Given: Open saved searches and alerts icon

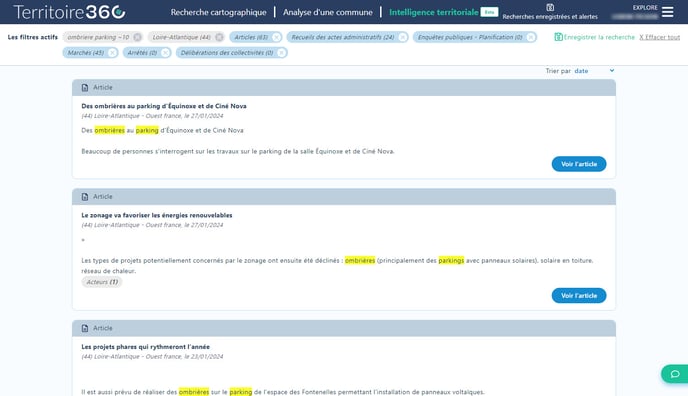Looking at the screenshot, I should (550, 7).
